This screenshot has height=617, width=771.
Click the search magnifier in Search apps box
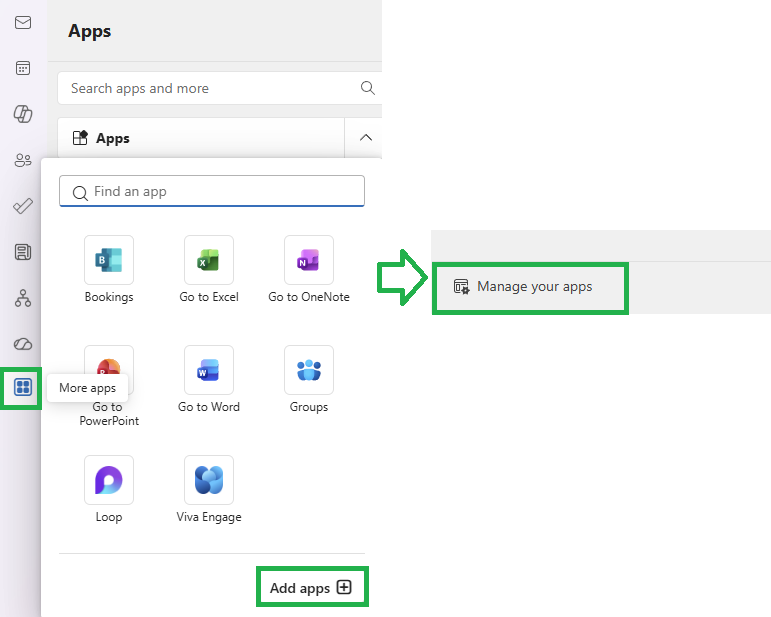(367, 88)
